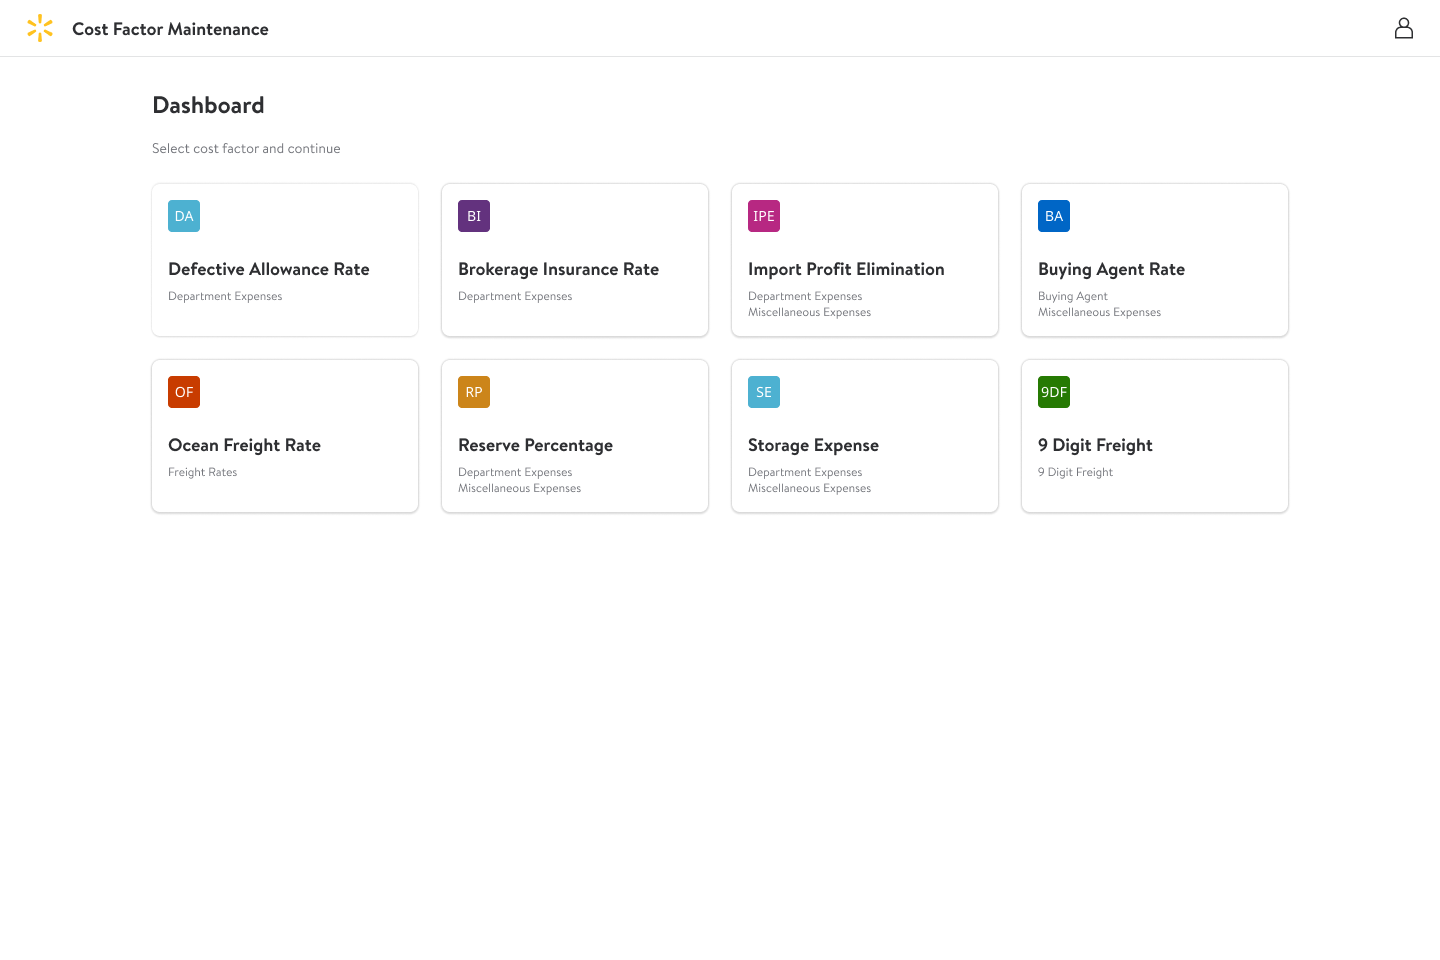The height and width of the screenshot is (960, 1440).
Task: Click 'Department Expenses' under Brokerage Insurance Rate
Action: [x=515, y=296]
